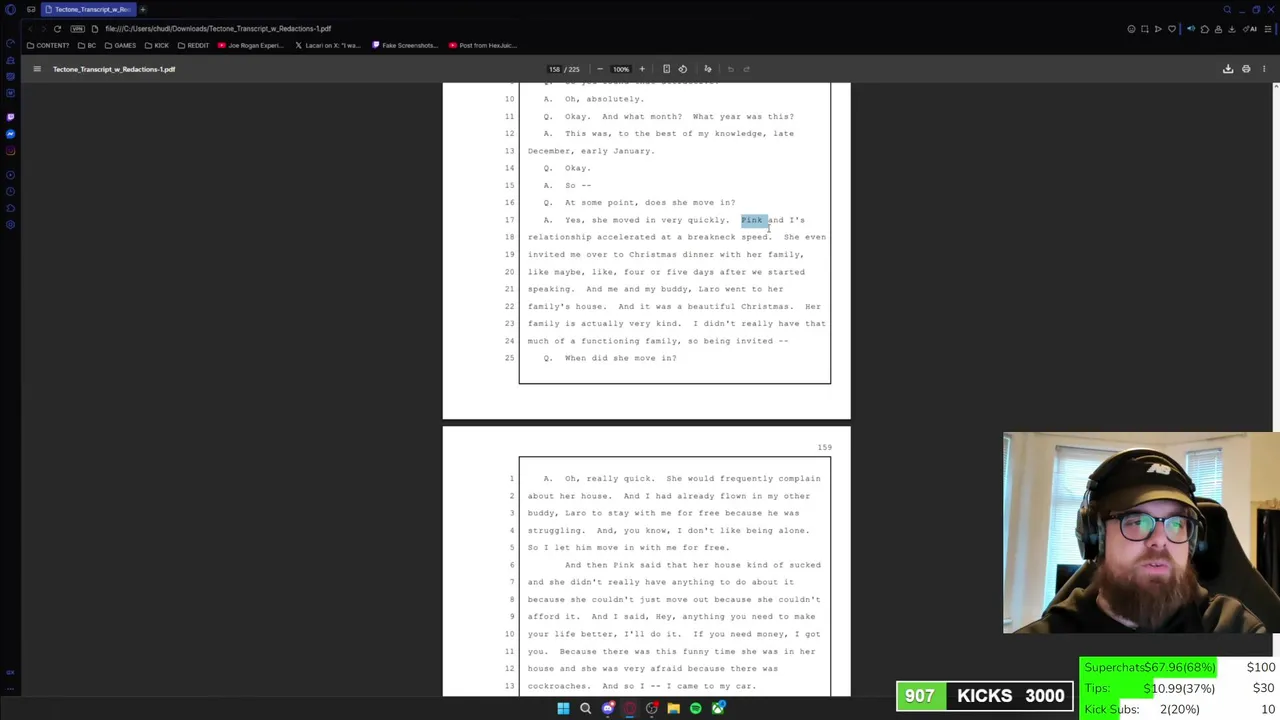1280x720 pixels.
Task: Edit the current page number field
Action: click(x=554, y=69)
